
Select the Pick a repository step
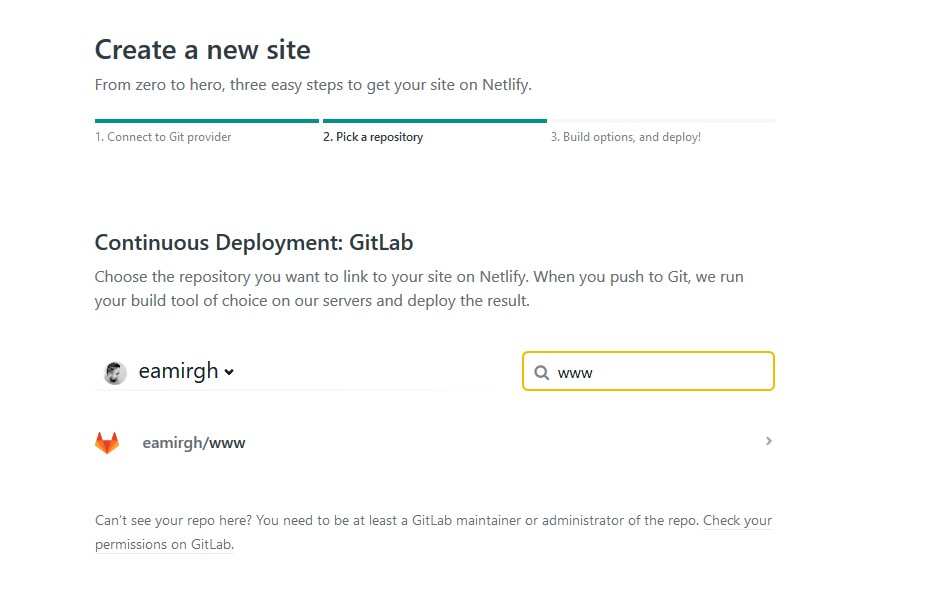[372, 137]
